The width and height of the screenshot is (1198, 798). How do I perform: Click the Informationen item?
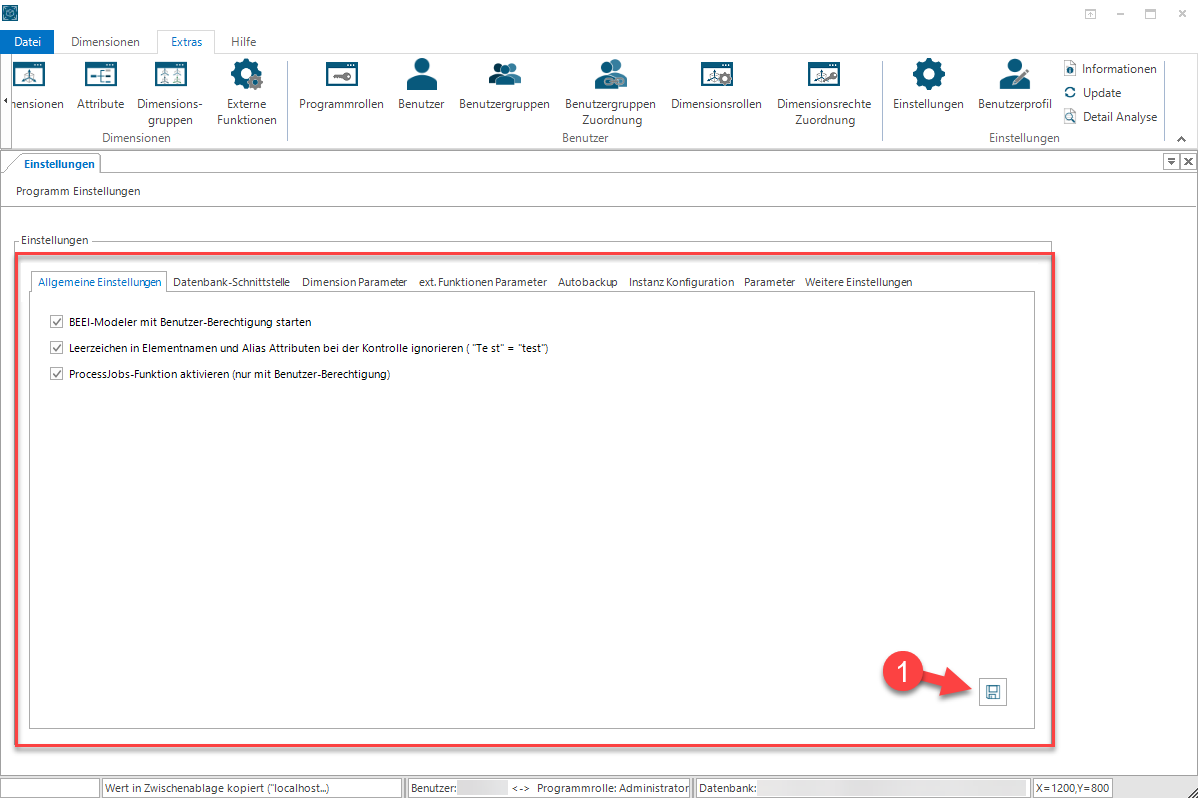[x=1110, y=69]
